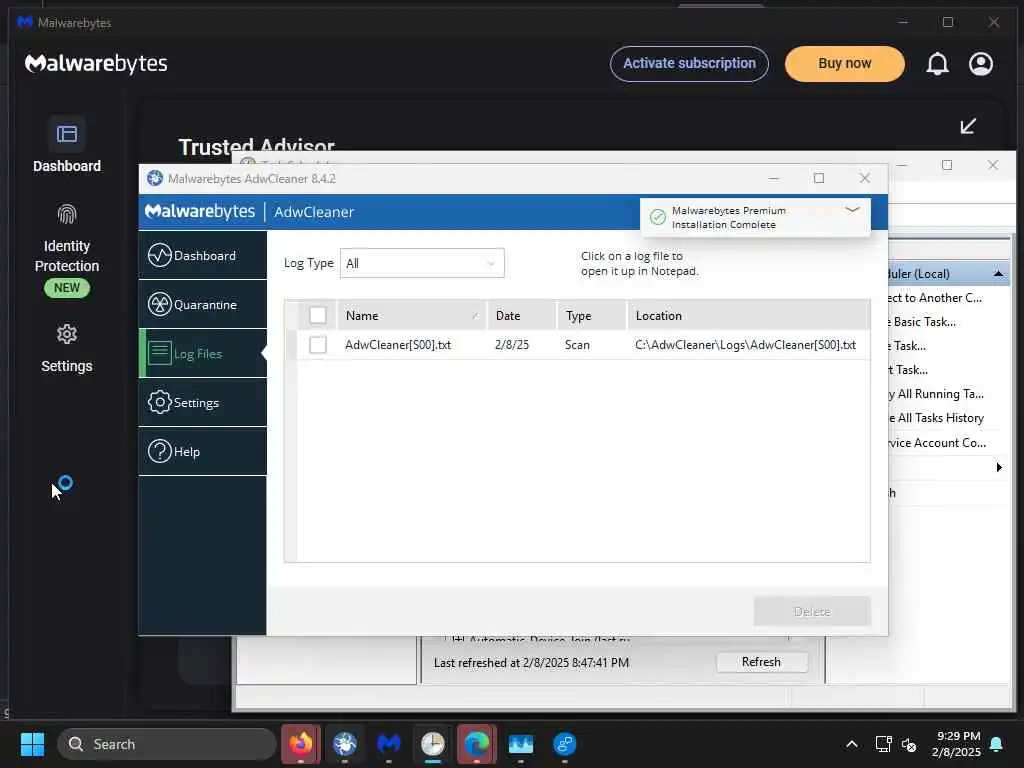
Task: Click Enable All Tasks History in Task Scheduler
Action: (936, 418)
